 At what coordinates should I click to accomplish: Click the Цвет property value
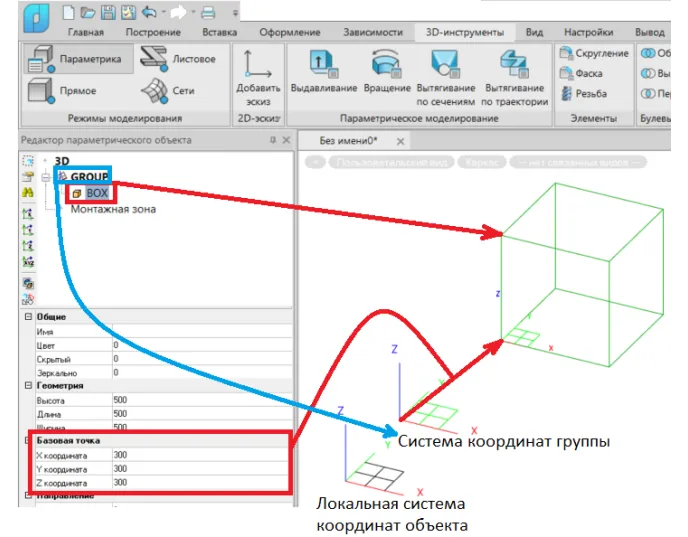(x=202, y=345)
